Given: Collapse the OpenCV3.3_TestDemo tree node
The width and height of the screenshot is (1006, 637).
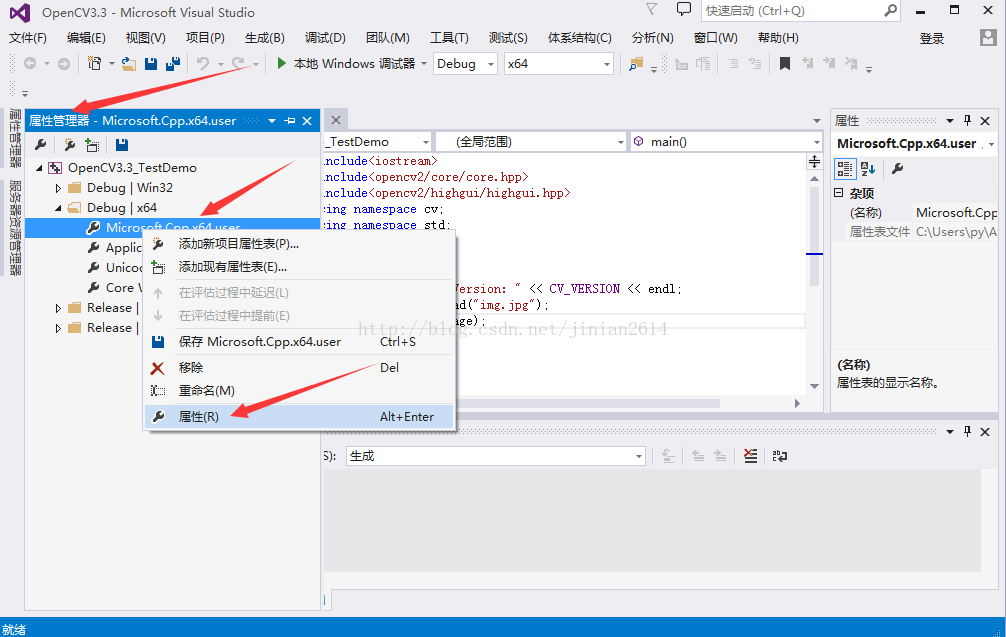Looking at the screenshot, I should pos(39,168).
